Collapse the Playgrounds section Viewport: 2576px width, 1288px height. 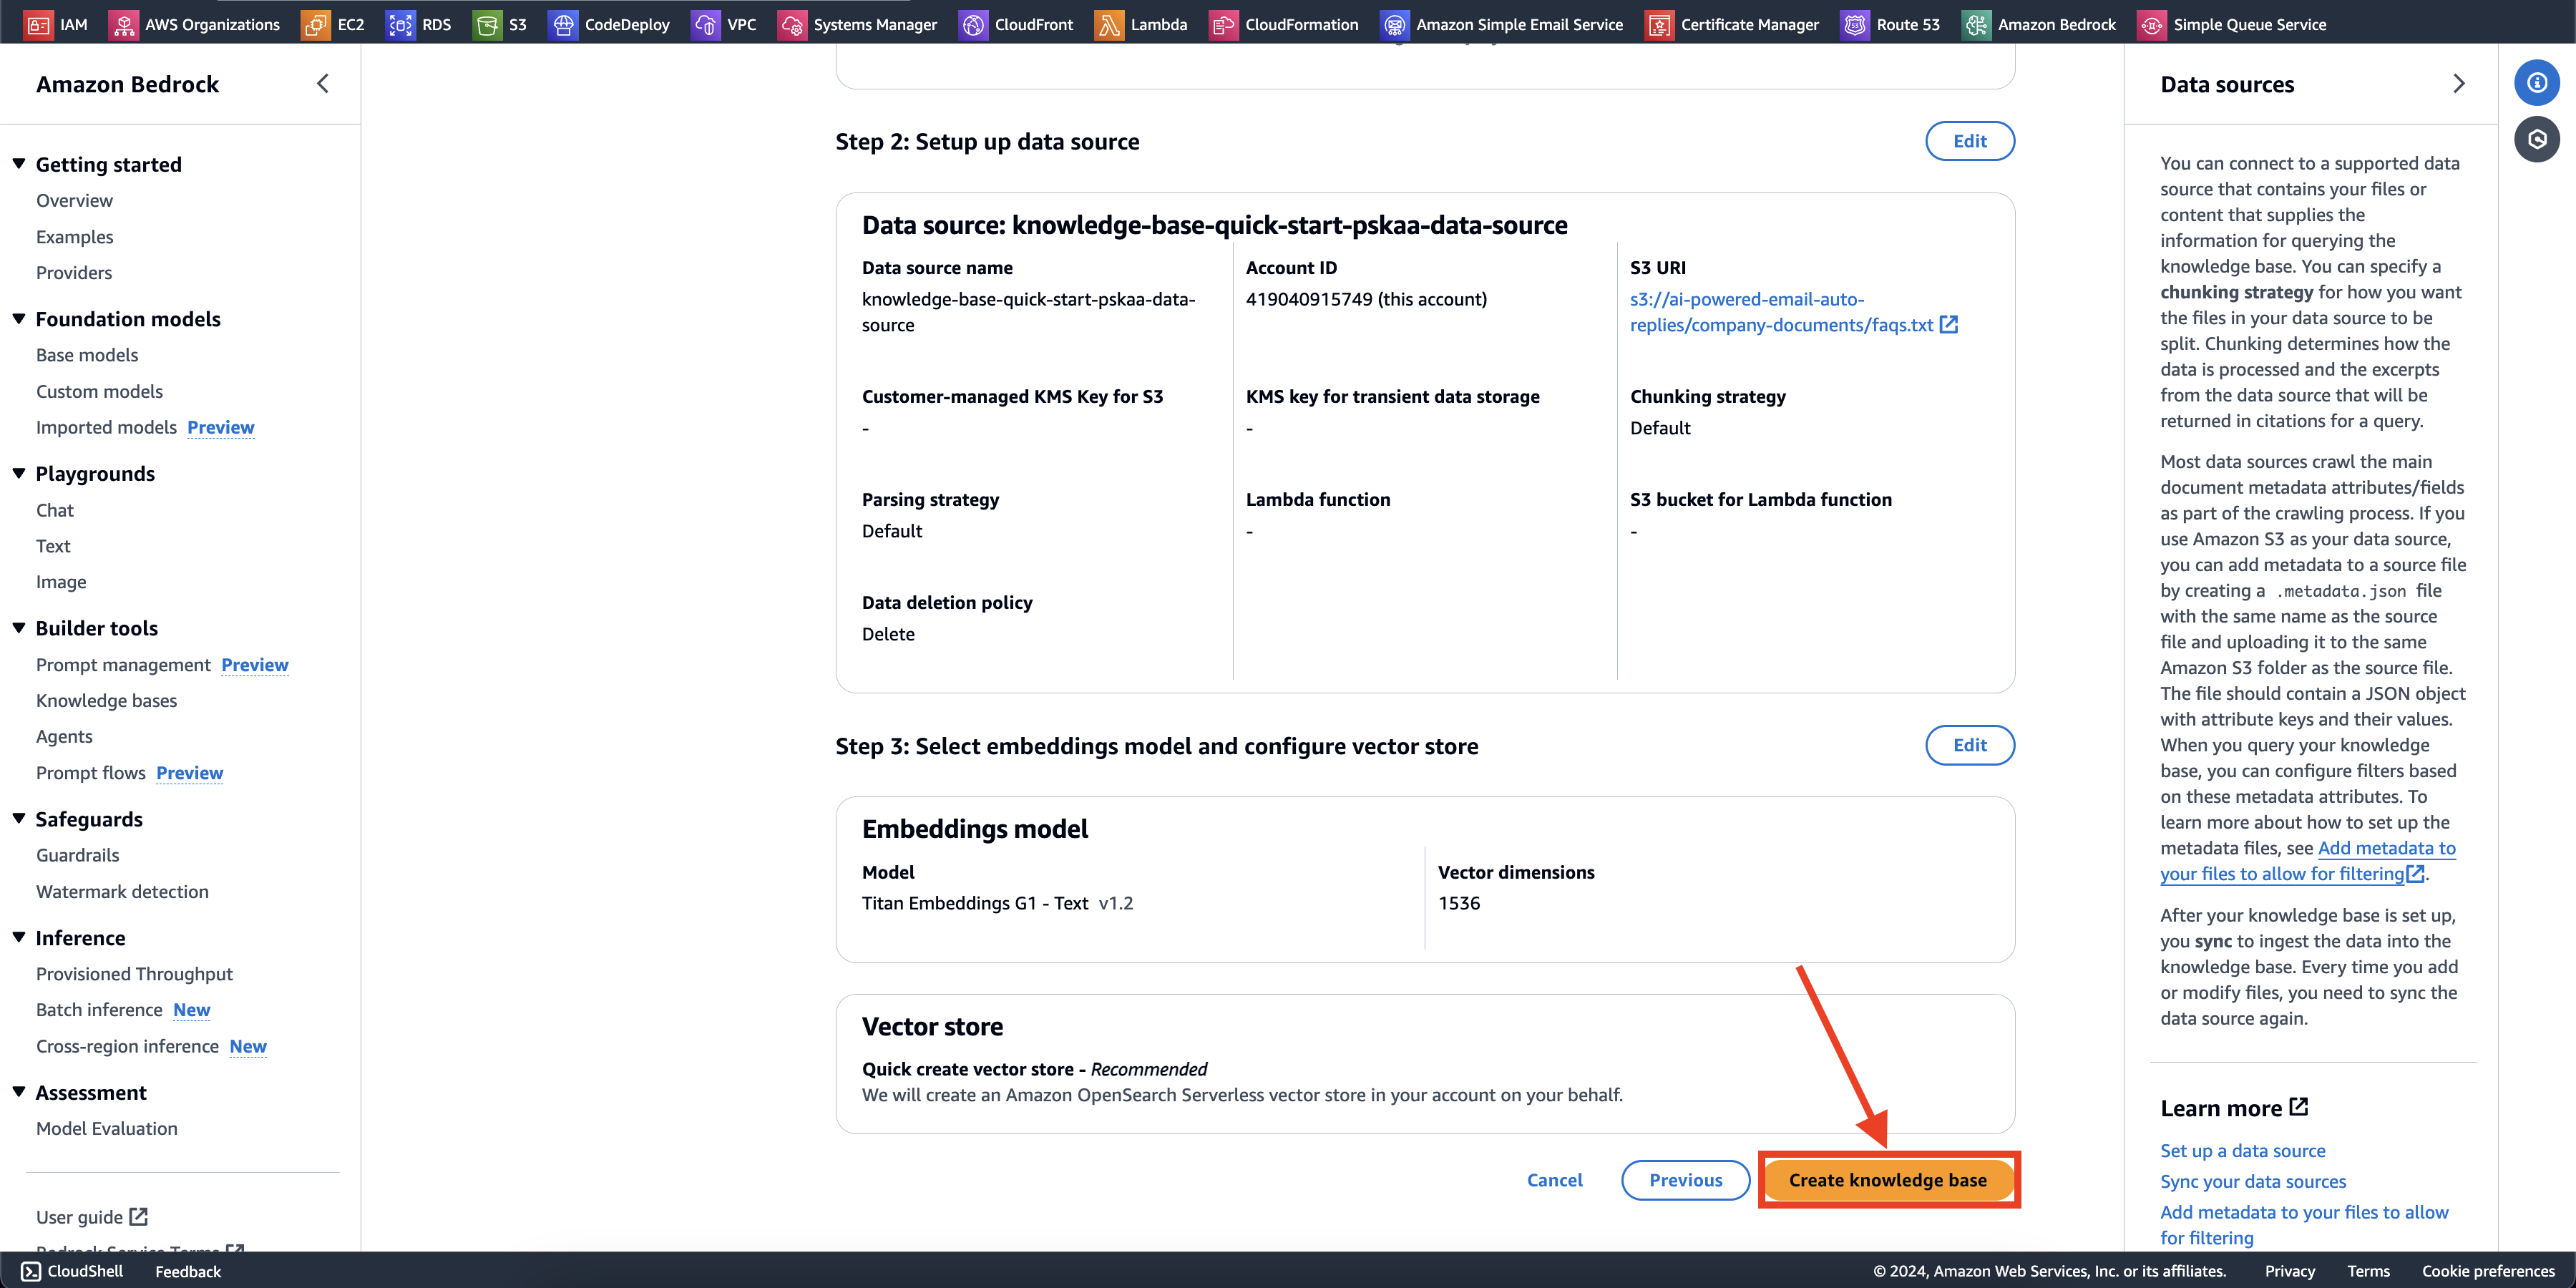pos(19,473)
